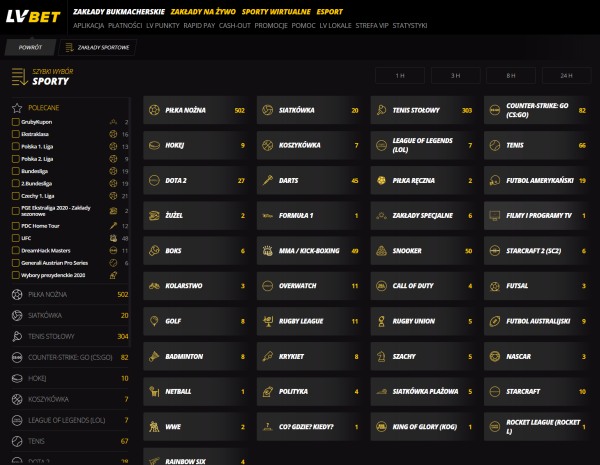Open the Polityka card
600x465 pixels.
click(x=309, y=392)
